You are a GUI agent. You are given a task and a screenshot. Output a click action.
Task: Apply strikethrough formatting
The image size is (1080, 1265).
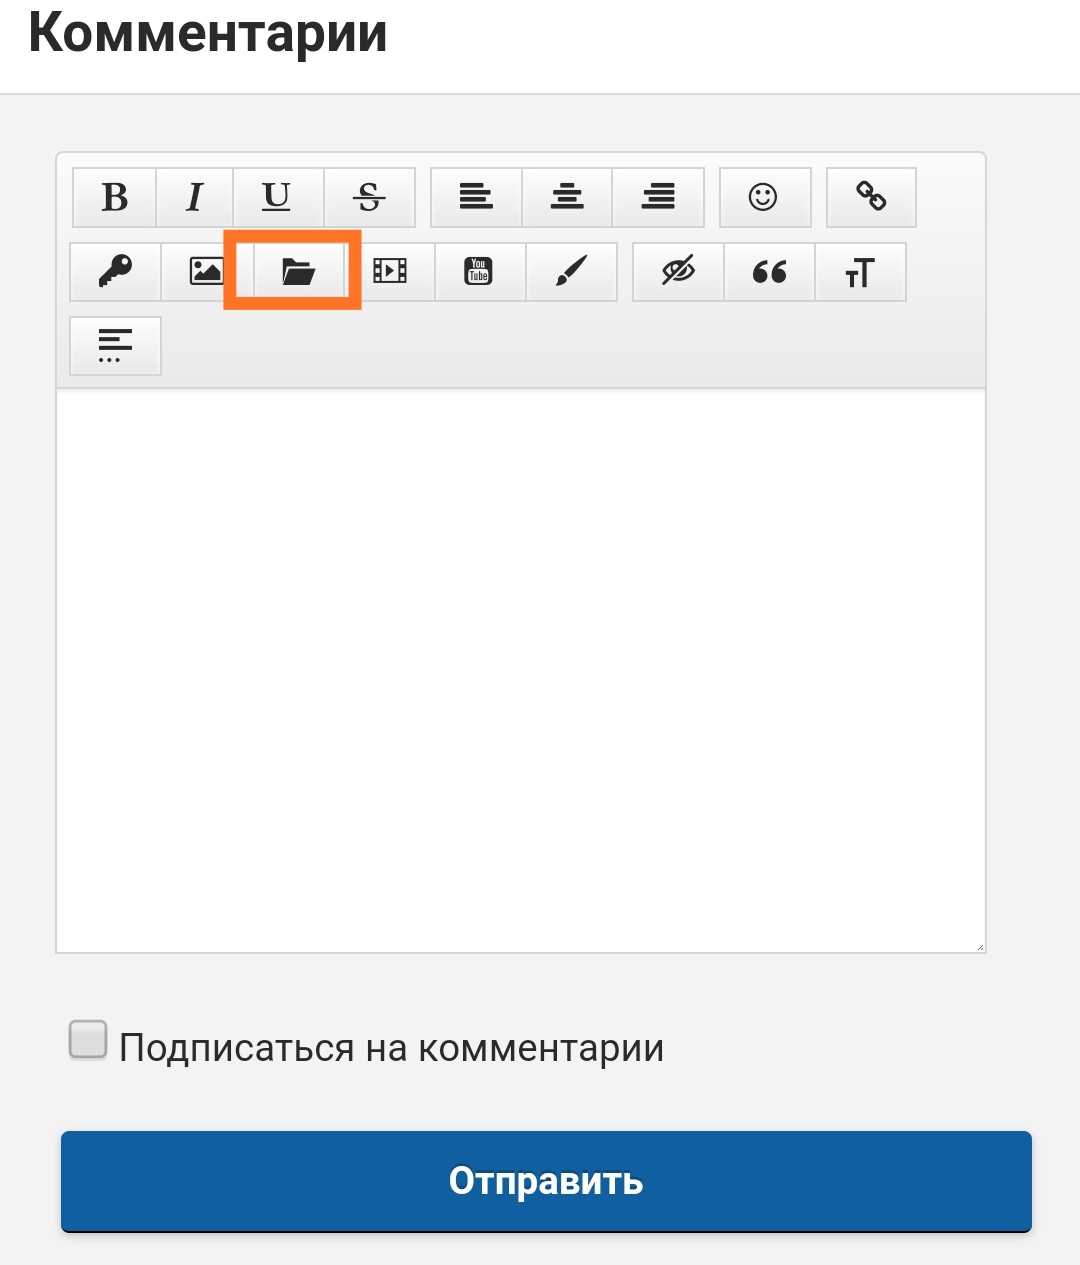click(x=369, y=197)
